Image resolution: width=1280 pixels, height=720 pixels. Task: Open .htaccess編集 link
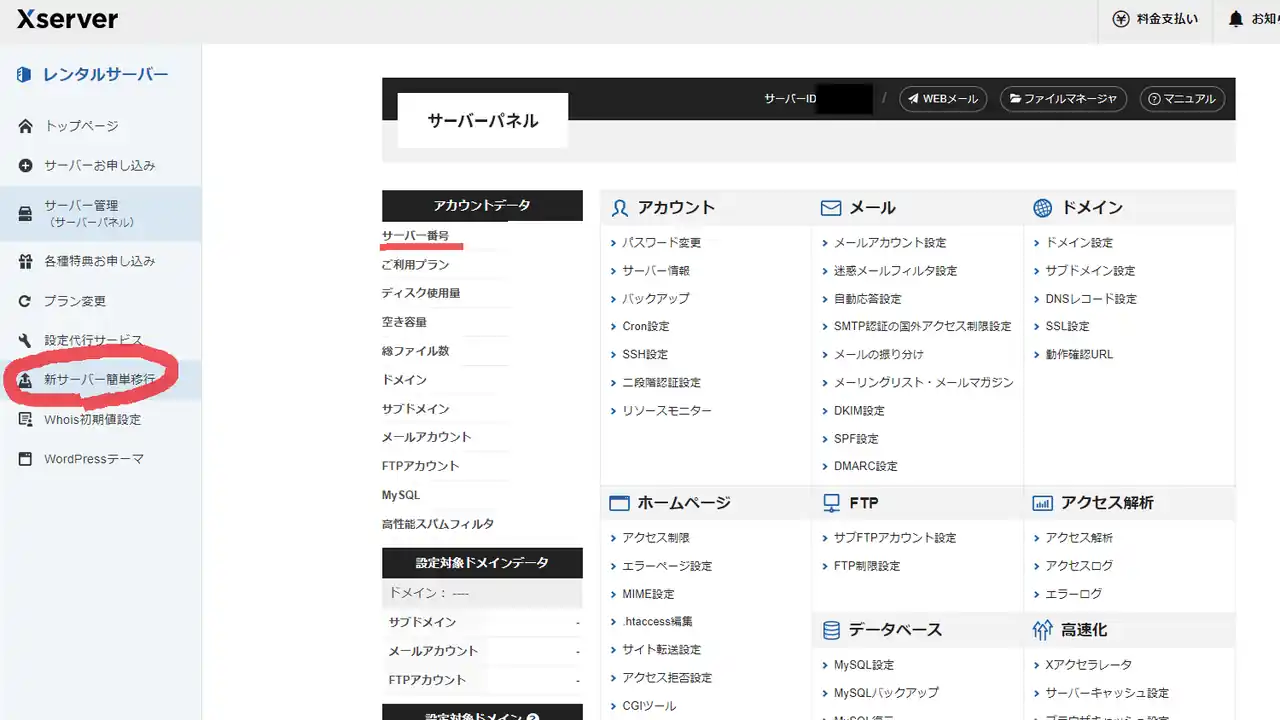coord(657,622)
